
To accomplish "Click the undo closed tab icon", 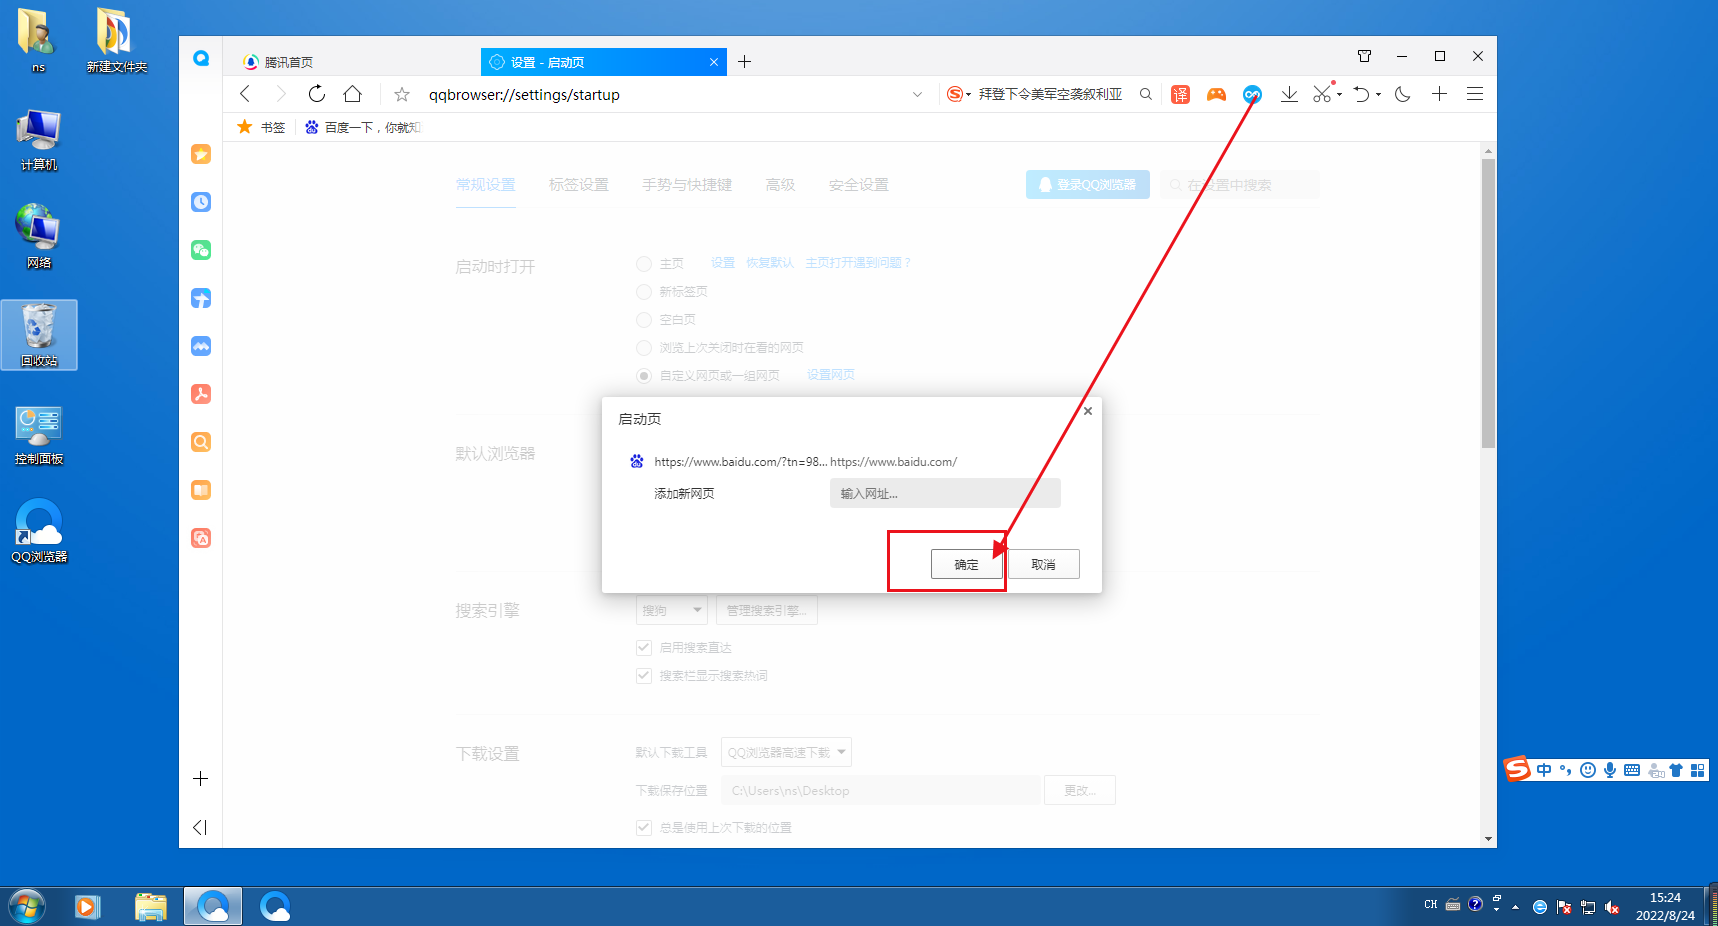I will pos(1362,94).
